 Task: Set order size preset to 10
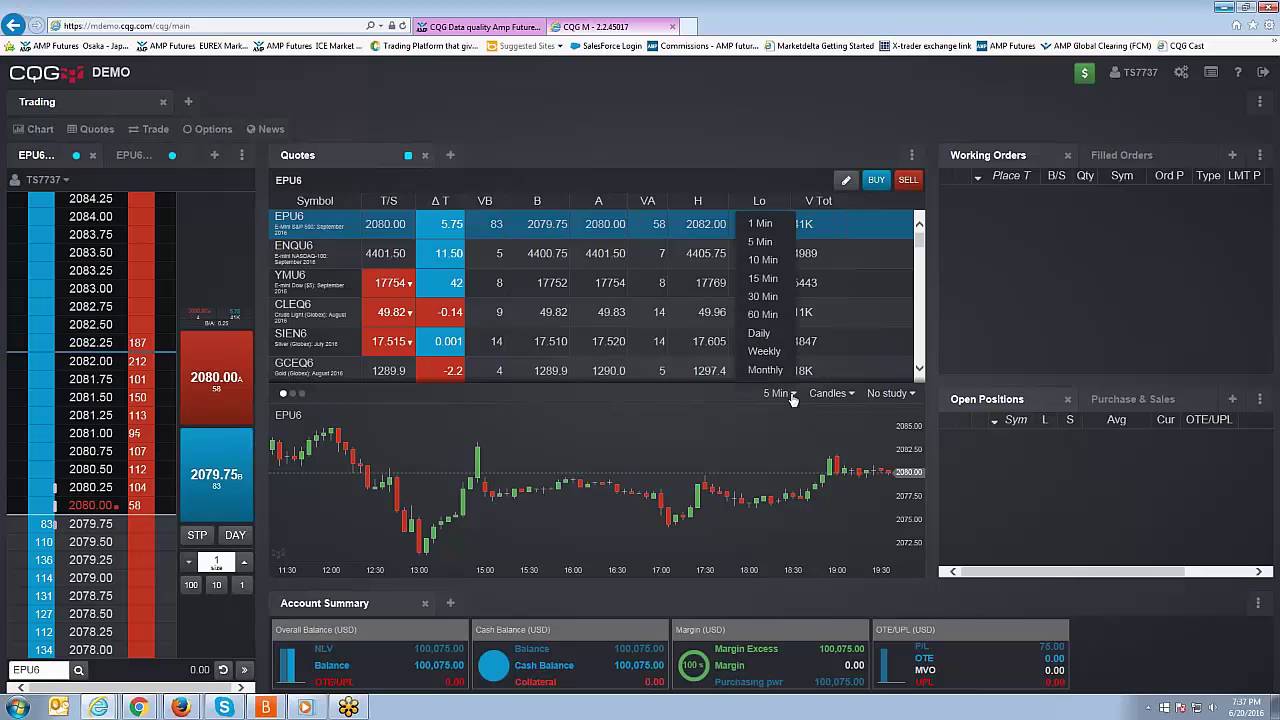coord(216,585)
